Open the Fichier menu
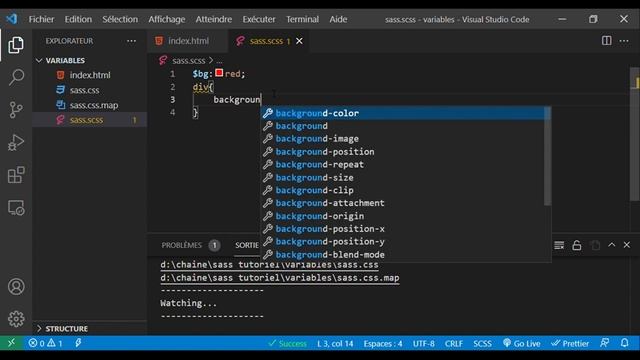 point(41,19)
